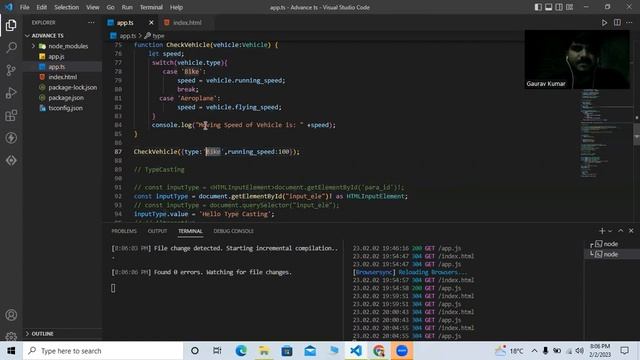The image size is (640, 360).
Task: Open the Selection menu
Action: pyautogui.click(x=67, y=7)
